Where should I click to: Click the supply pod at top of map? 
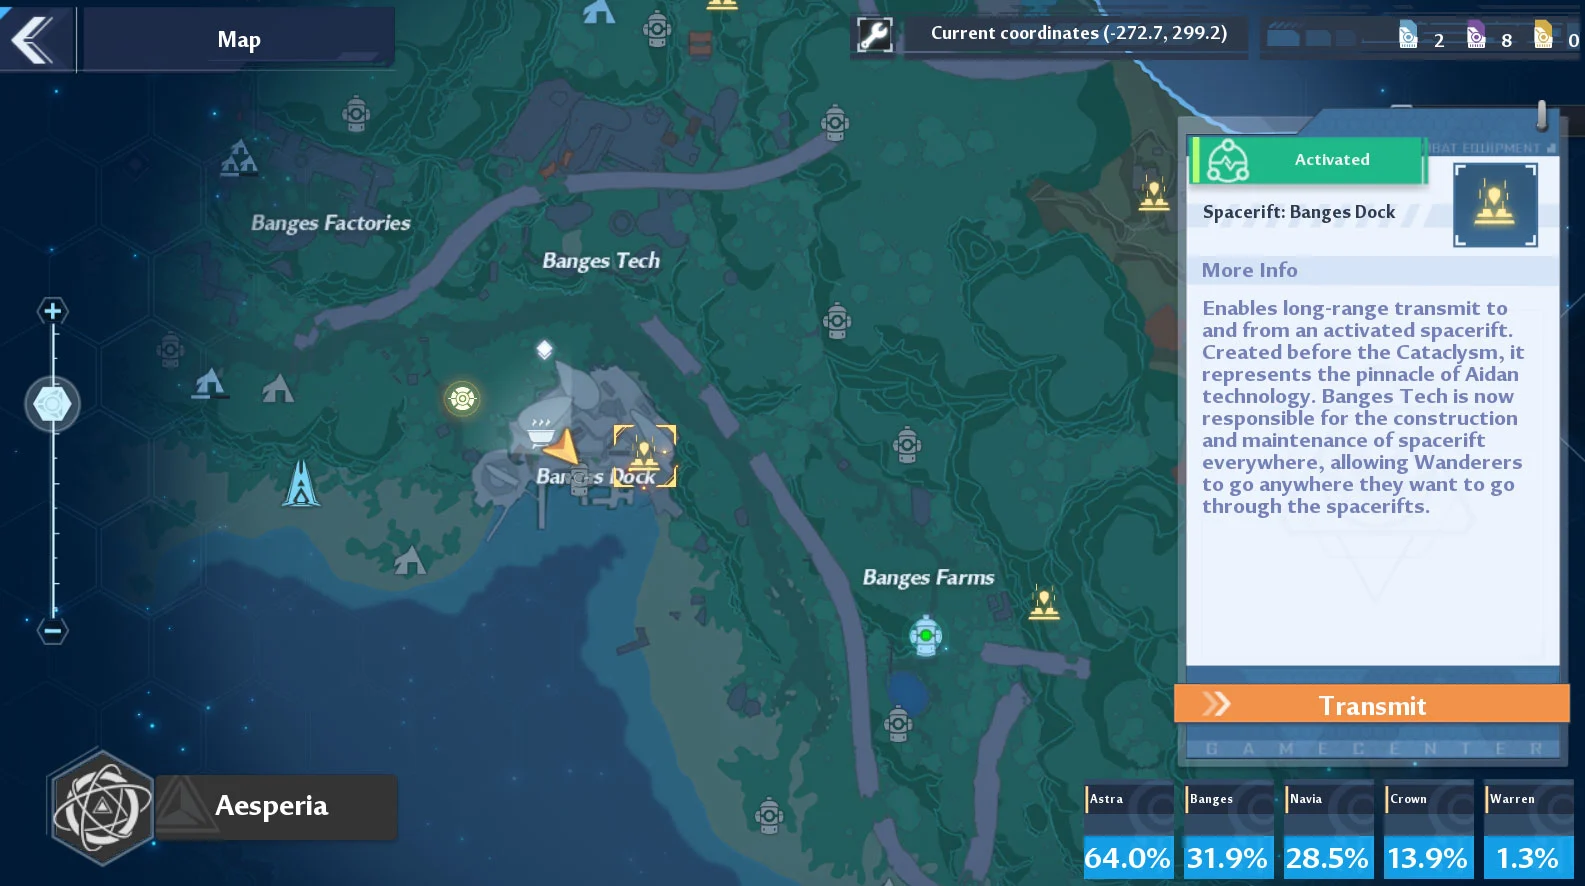pyautogui.click(x=657, y=28)
